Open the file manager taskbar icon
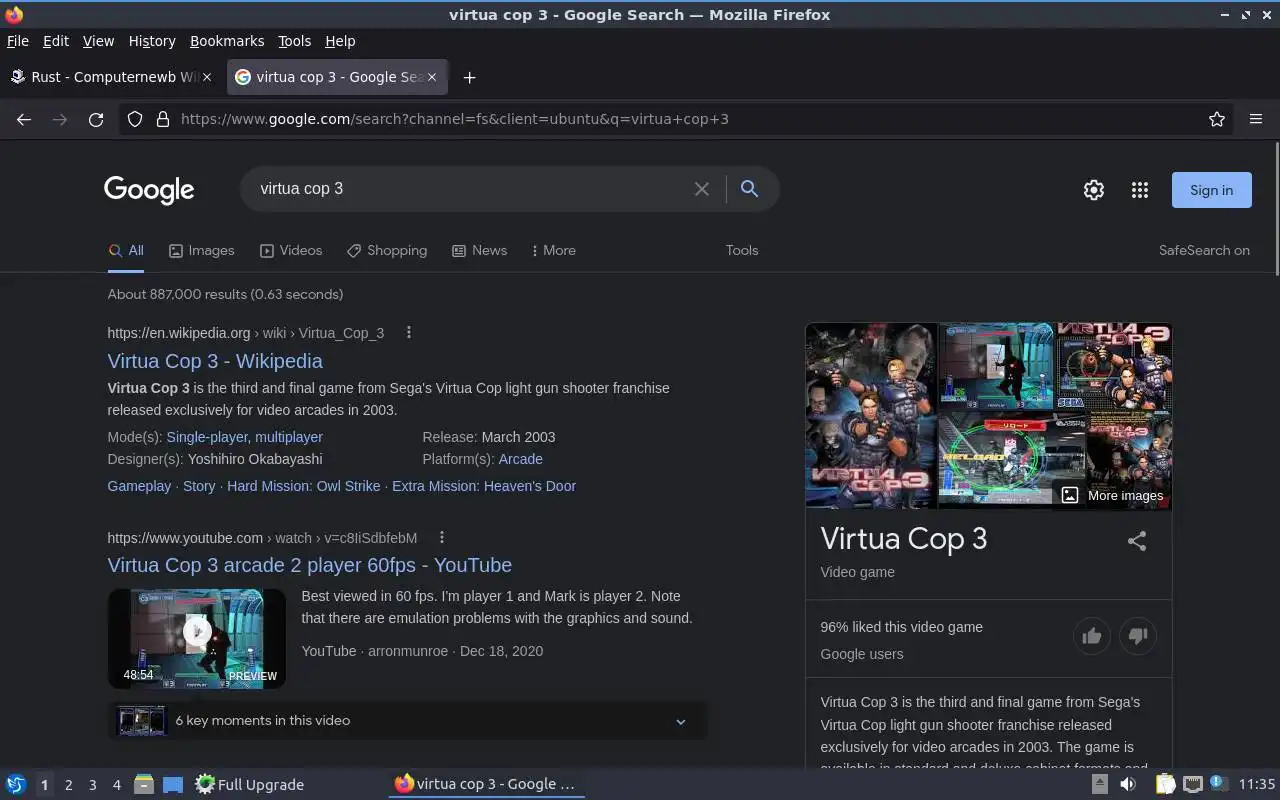Viewport: 1280px width, 800px height. coord(144,784)
